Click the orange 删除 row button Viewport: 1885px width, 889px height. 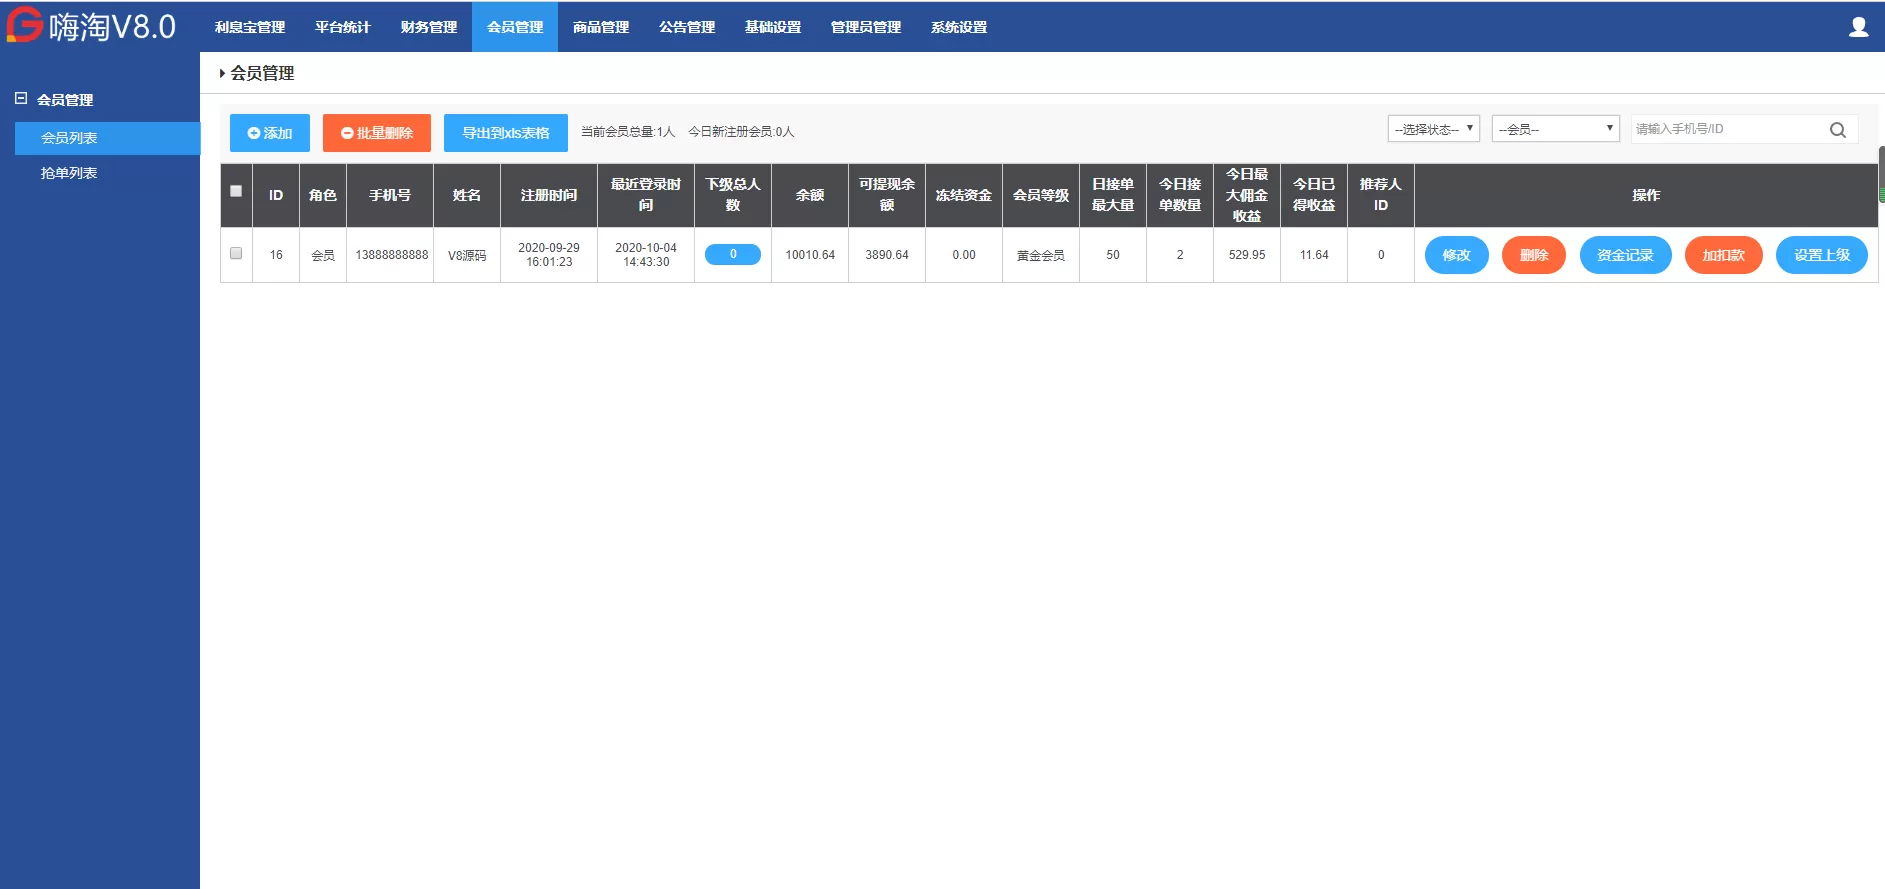[x=1533, y=255]
